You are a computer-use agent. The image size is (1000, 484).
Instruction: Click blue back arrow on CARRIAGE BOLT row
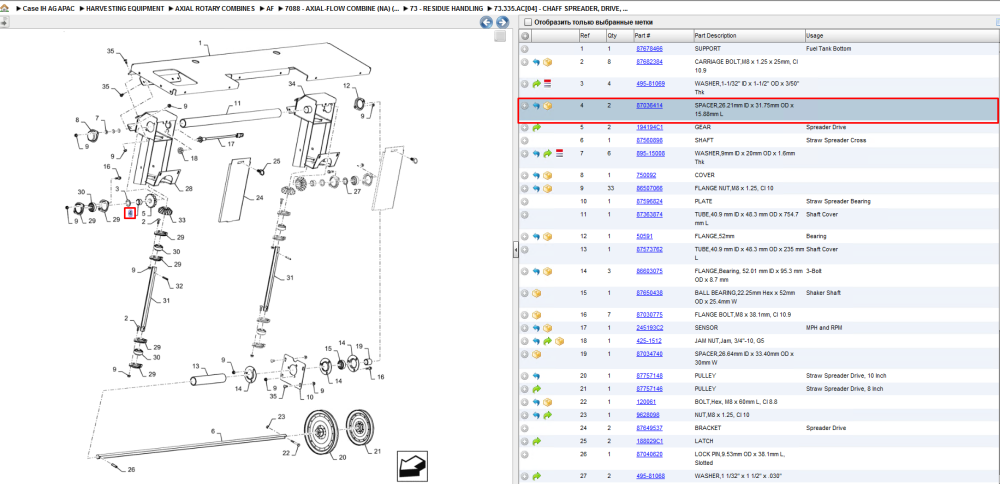point(536,62)
